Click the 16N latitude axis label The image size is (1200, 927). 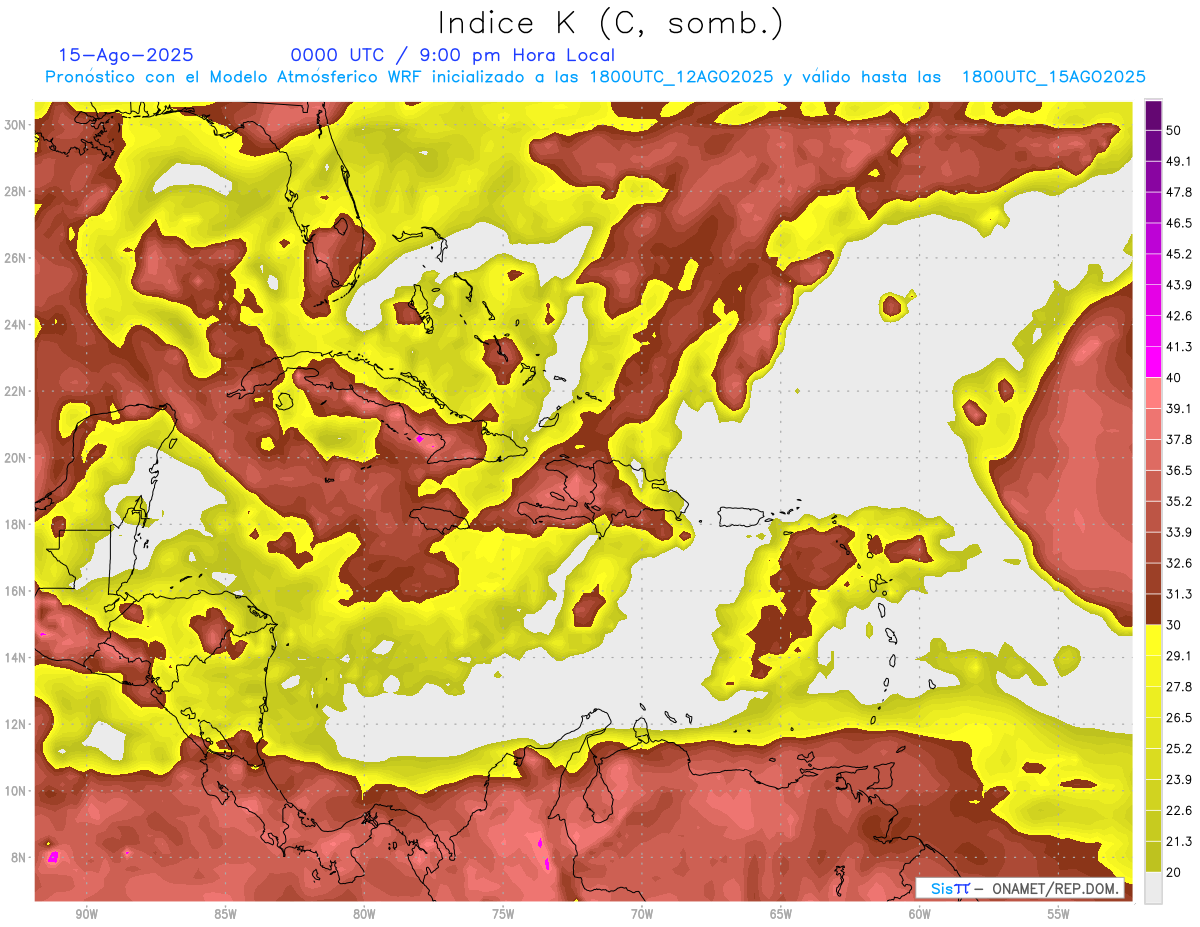click(x=15, y=591)
